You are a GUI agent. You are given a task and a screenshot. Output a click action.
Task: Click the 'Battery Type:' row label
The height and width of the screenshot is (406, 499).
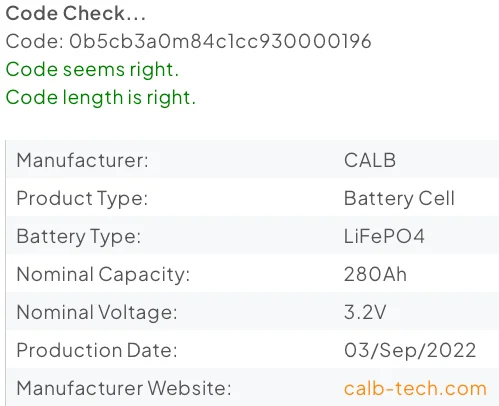click(79, 237)
